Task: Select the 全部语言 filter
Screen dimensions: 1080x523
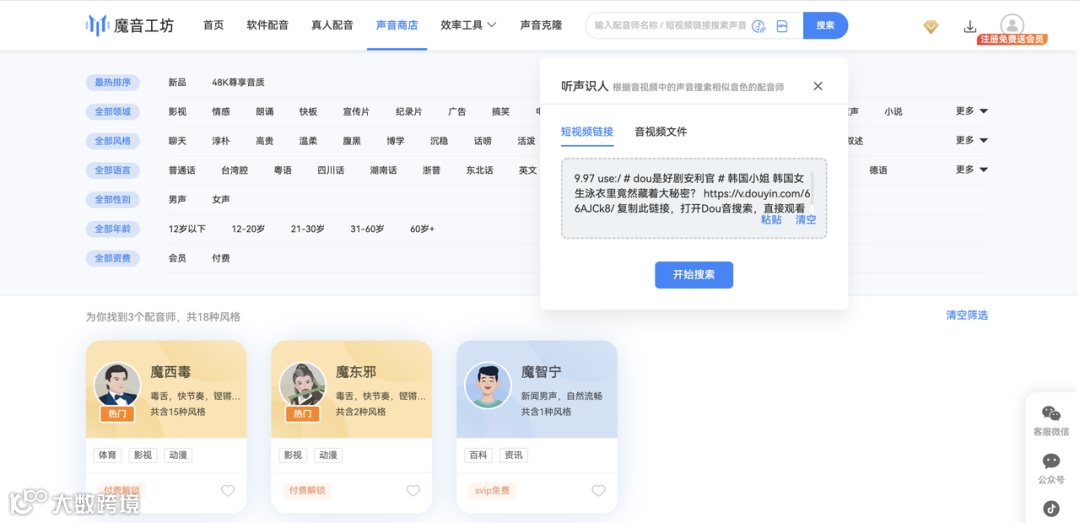Action: [x=112, y=170]
